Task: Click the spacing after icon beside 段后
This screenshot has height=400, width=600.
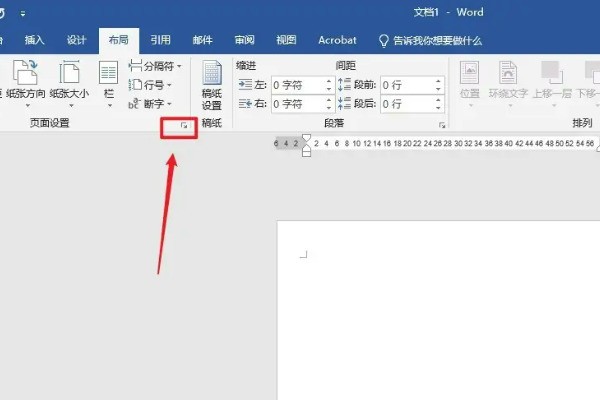Action: [x=344, y=103]
